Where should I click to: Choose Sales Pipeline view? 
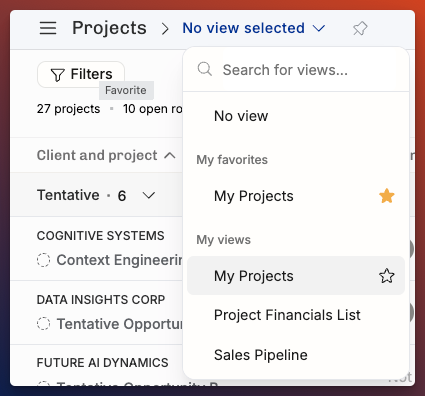(296, 355)
